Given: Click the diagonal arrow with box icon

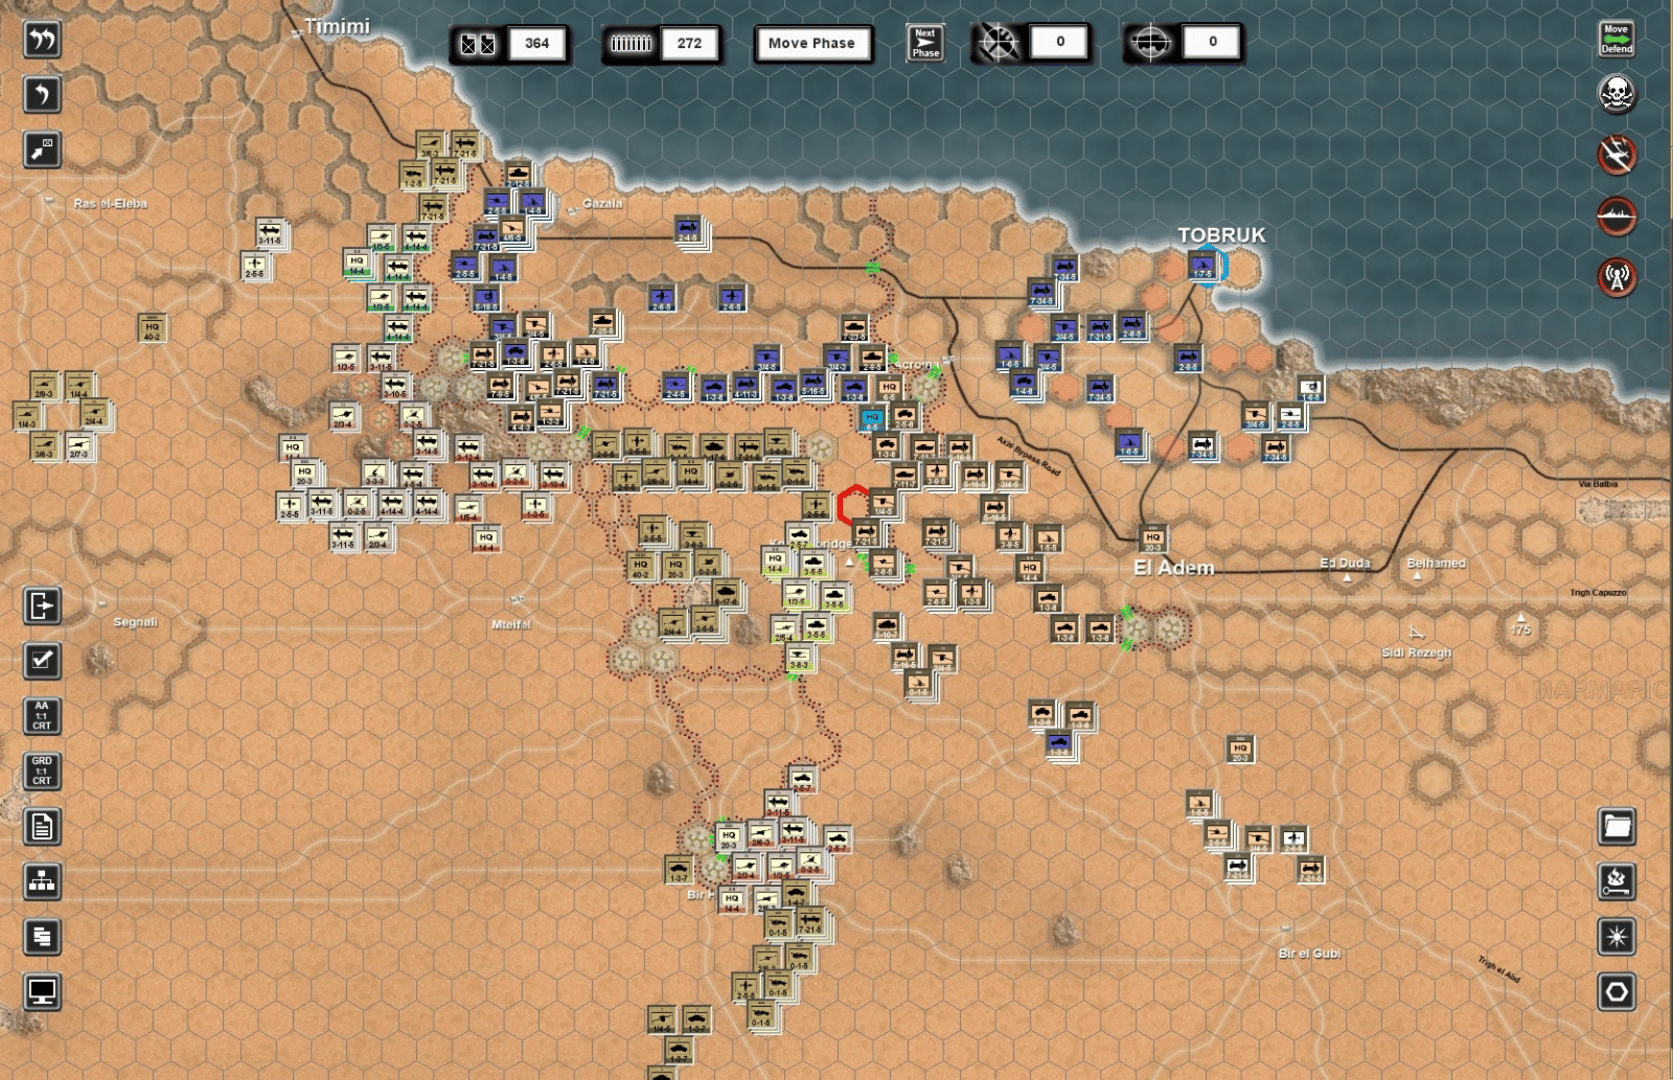Looking at the screenshot, I should pos(42,150).
